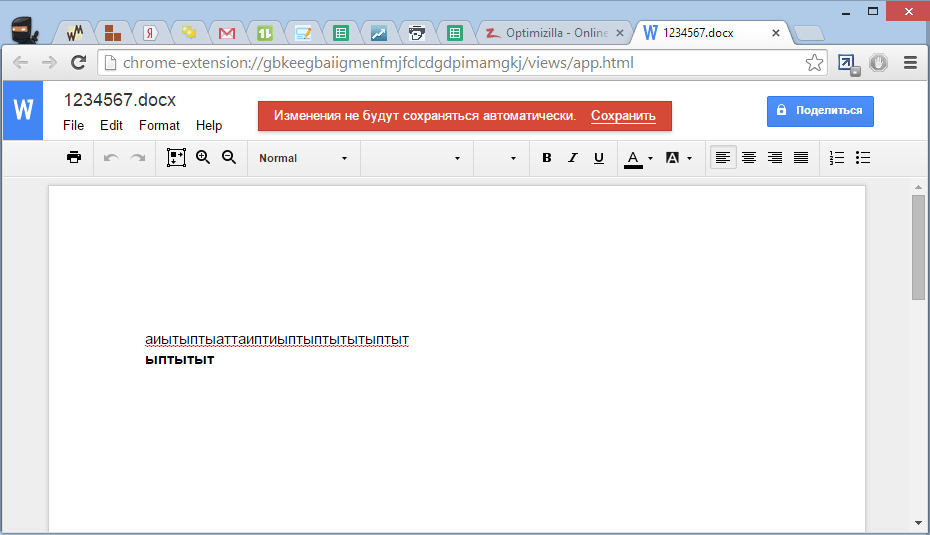Open the Format menu
This screenshot has width=930, height=535.
(x=159, y=126)
